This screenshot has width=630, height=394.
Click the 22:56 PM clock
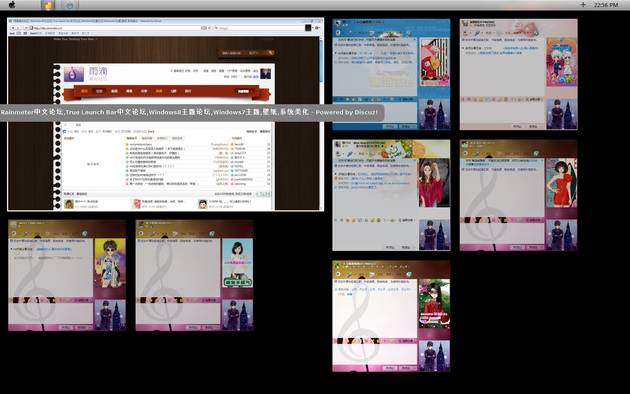click(x=606, y=5)
